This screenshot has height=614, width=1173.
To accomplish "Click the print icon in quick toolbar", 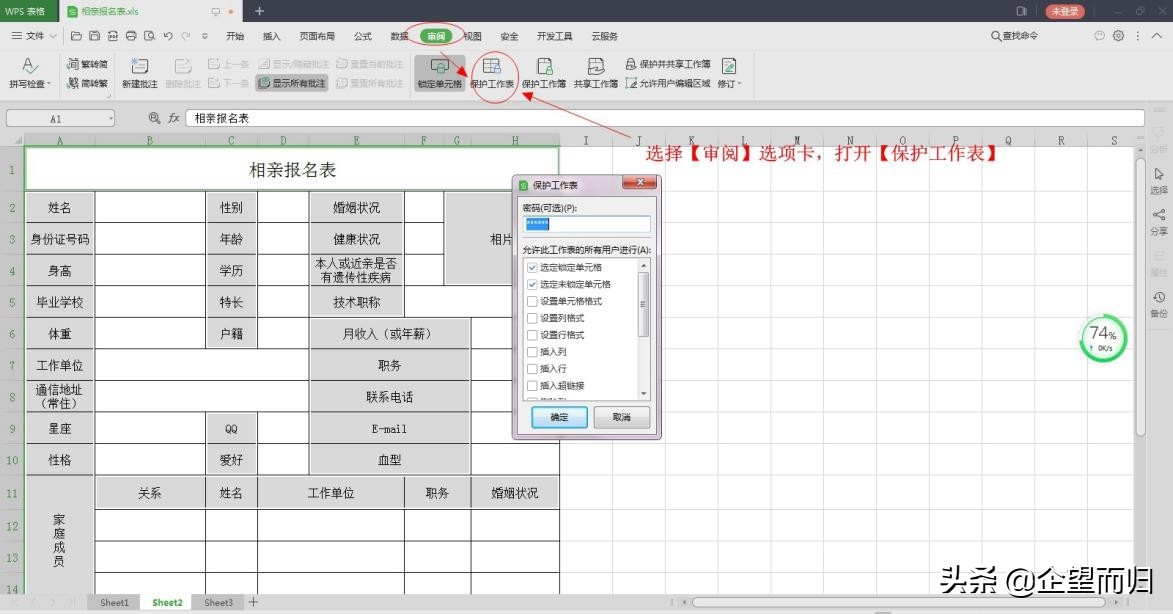I will (x=132, y=36).
